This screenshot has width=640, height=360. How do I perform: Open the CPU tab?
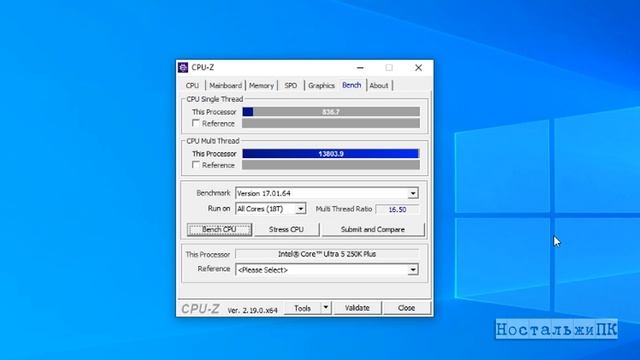[192, 86]
